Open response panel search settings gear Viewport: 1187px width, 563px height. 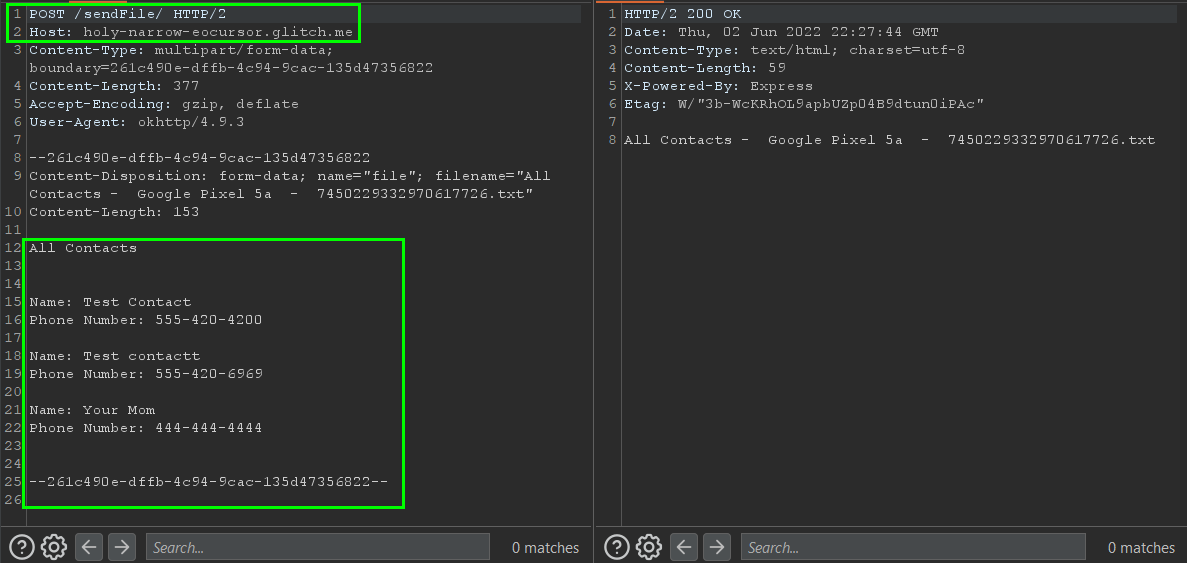click(x=650, y=546)
